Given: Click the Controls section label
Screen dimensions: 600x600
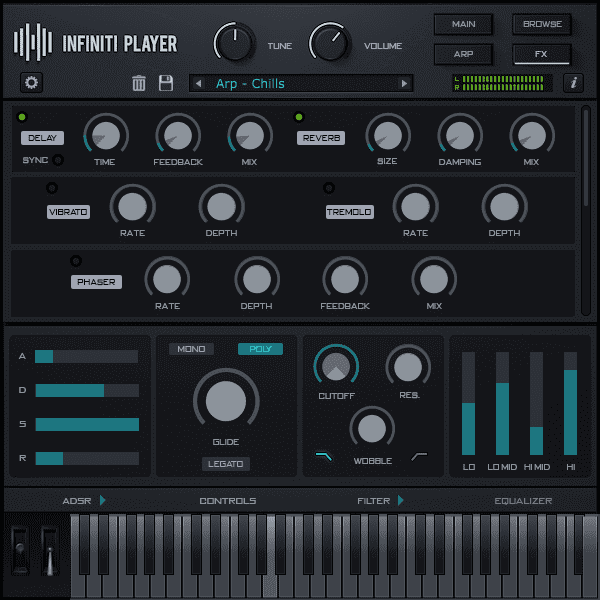Looking at the screenshot, I should (228, 501).
